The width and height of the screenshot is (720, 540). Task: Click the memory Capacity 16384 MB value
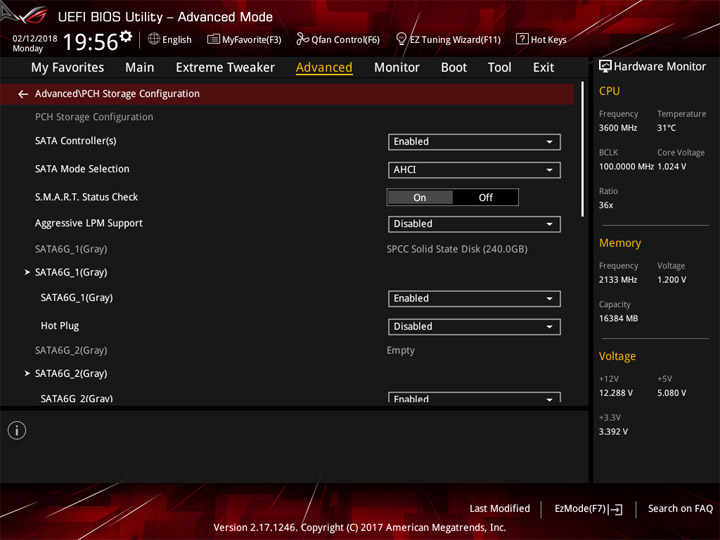(618, 319)
